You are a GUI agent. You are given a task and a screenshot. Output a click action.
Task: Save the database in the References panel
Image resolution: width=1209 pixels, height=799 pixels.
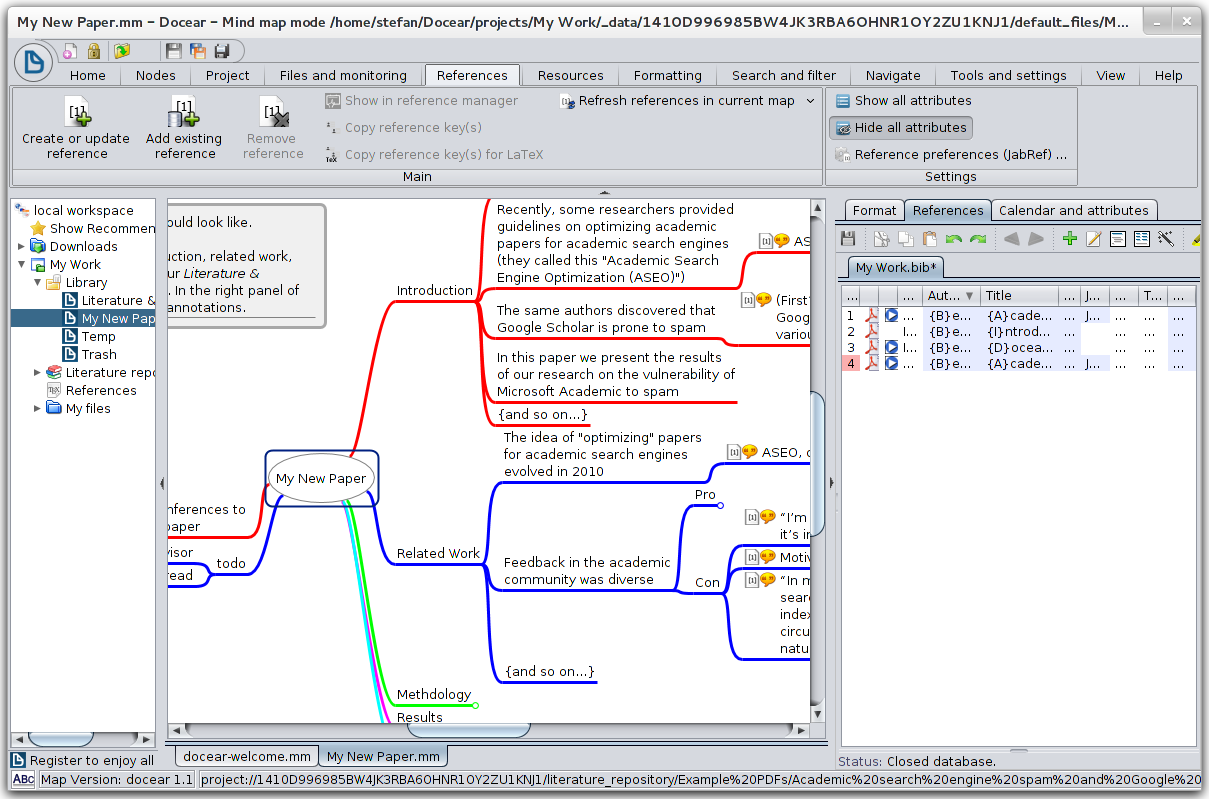coord(848,239)
